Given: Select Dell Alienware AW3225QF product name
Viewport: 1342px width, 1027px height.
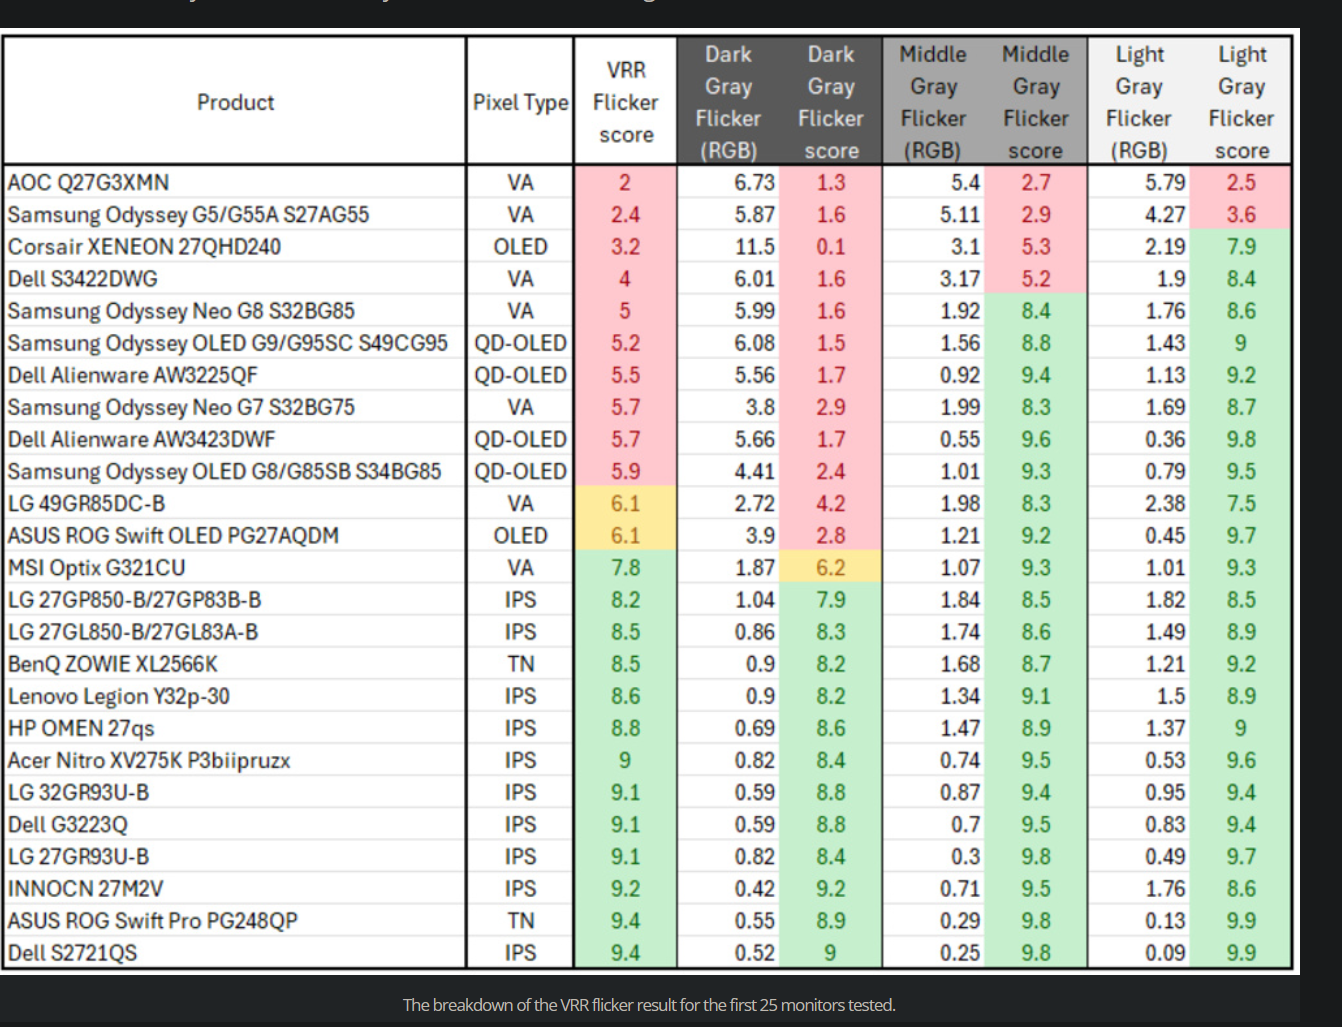Looking at the screenshot, I should (x=132, y=375).
